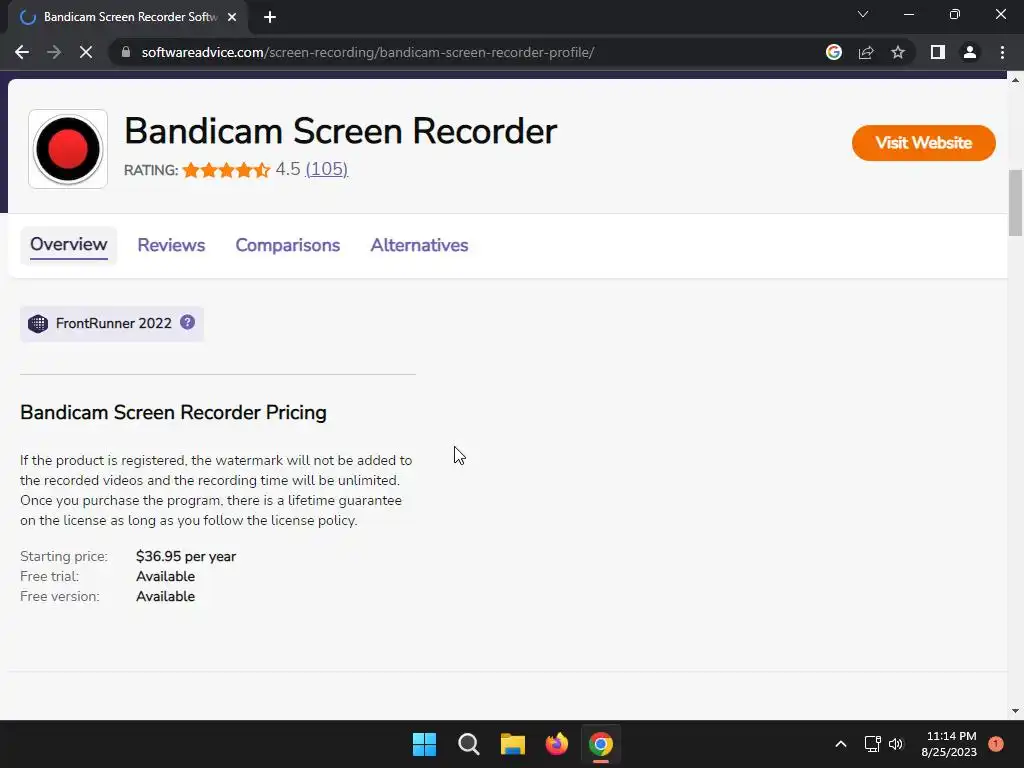Screen dimensions: 1024x768
Task: Click the 4.5 rating number
Action: click(287, 169)
